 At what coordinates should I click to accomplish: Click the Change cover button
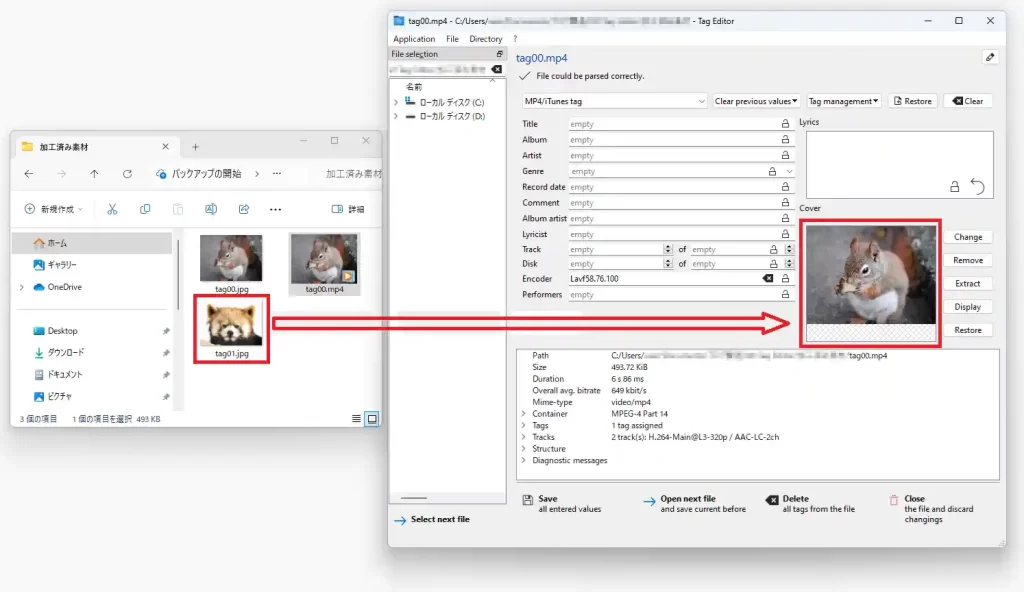tap(967, 237)
